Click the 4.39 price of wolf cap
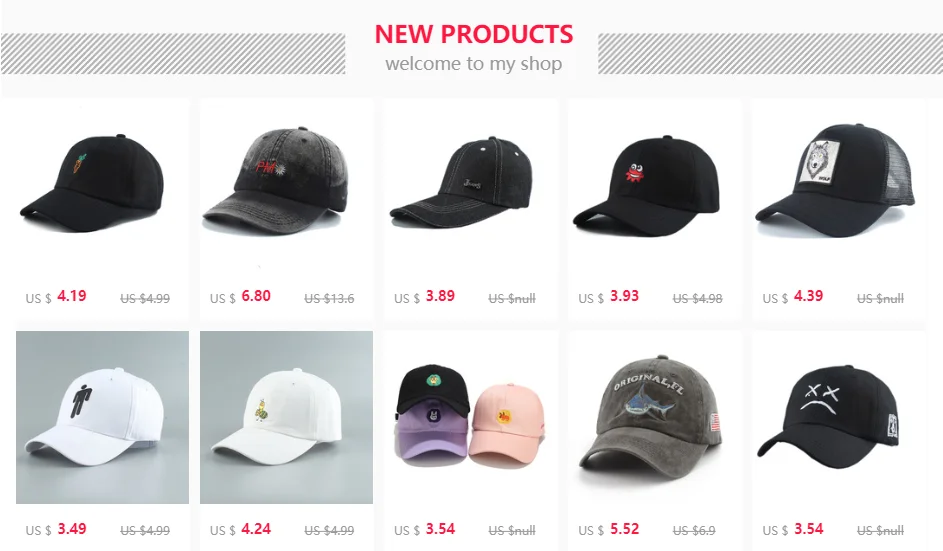 pos(808,296)
